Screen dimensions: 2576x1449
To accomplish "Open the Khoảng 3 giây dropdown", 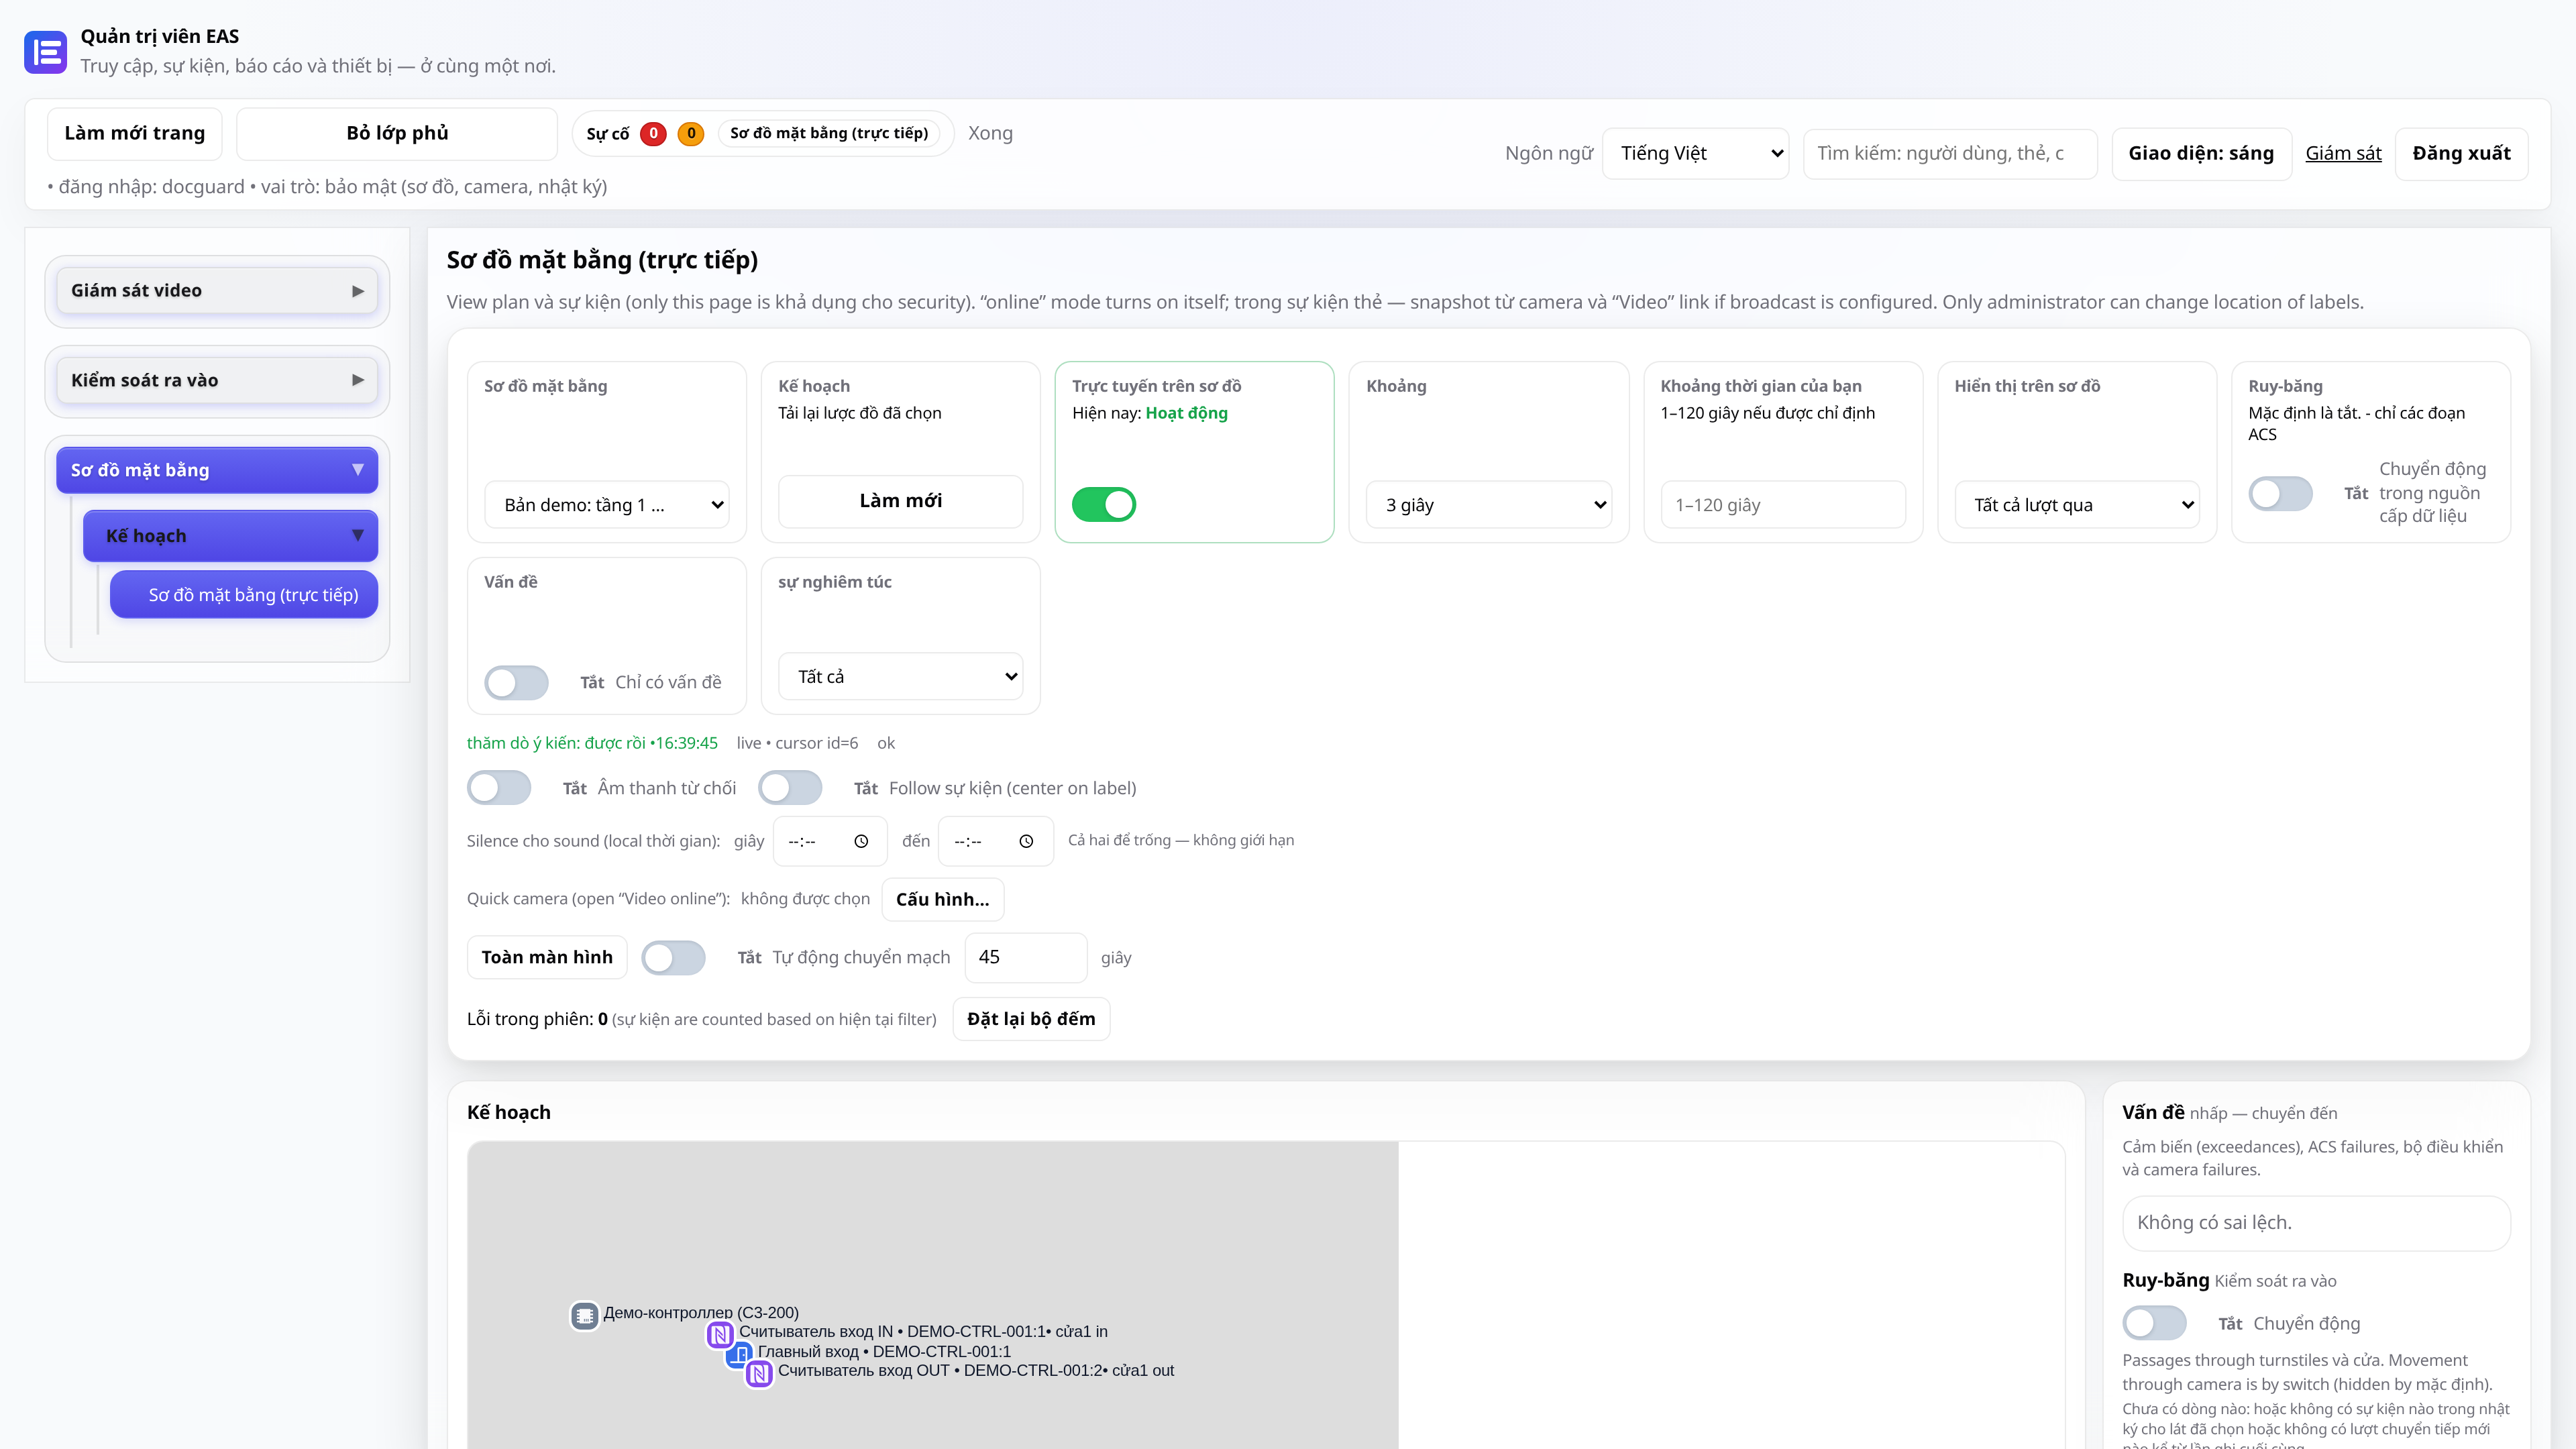I will [1490, 505].
